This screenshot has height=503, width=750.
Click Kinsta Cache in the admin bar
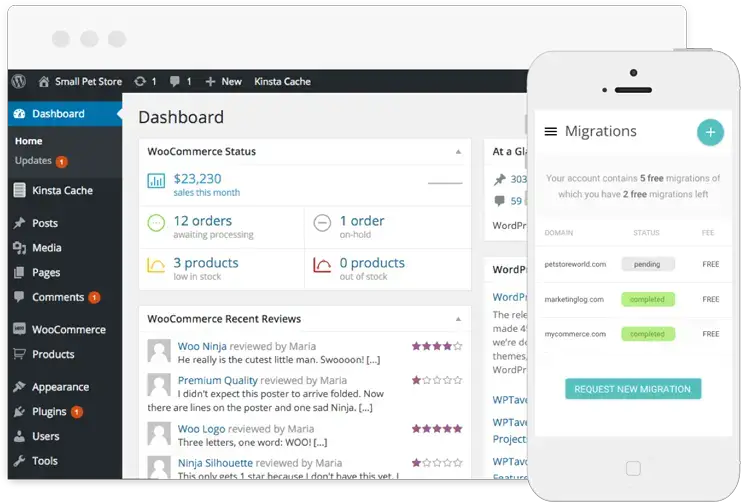click(x=282, y=82)
